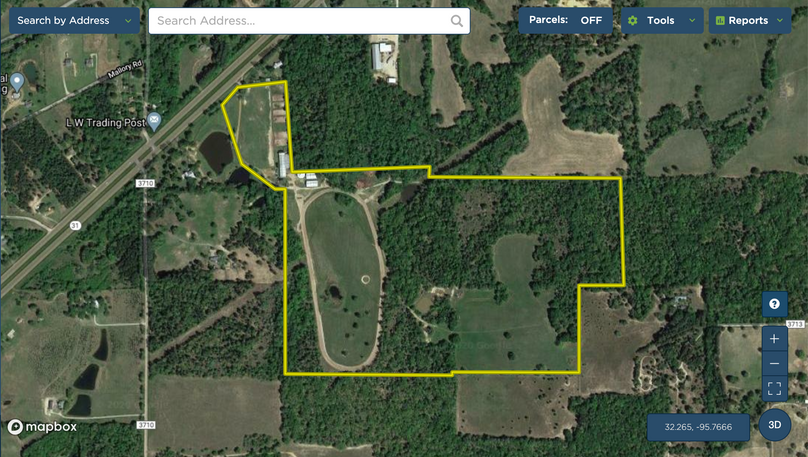The height and width of the screenshot is (457, 808).
Task: Switch map to 3D view
Action: [x=775, y=425]
